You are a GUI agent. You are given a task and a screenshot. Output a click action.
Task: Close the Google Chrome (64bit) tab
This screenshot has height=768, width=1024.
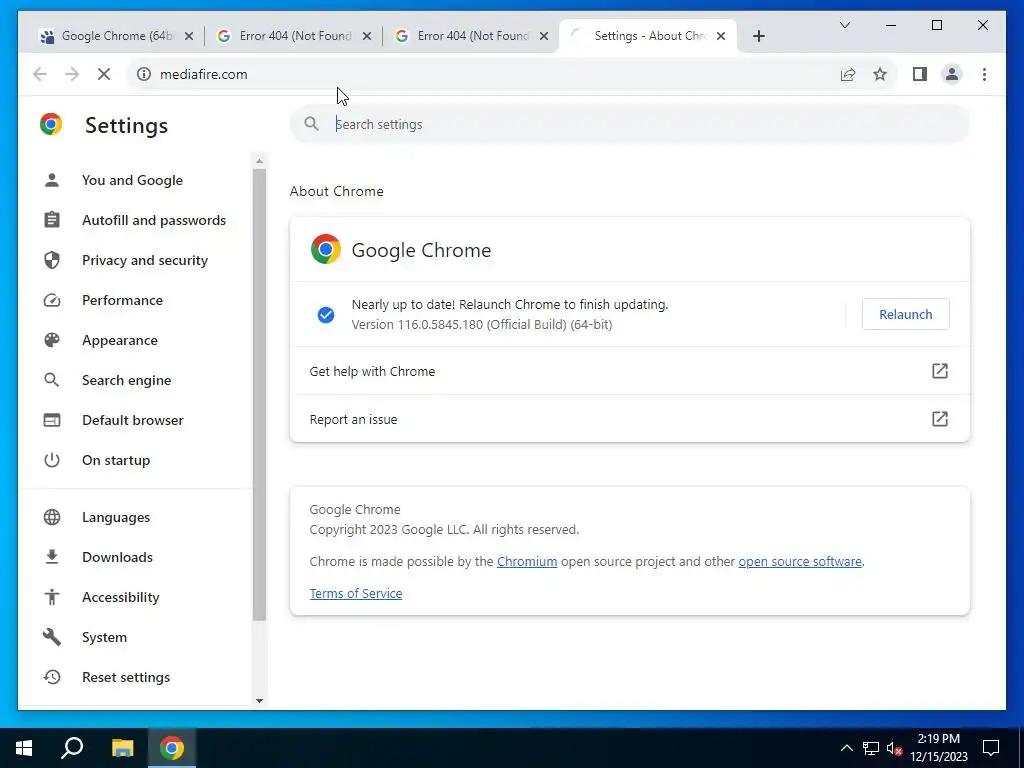(189, 36)
